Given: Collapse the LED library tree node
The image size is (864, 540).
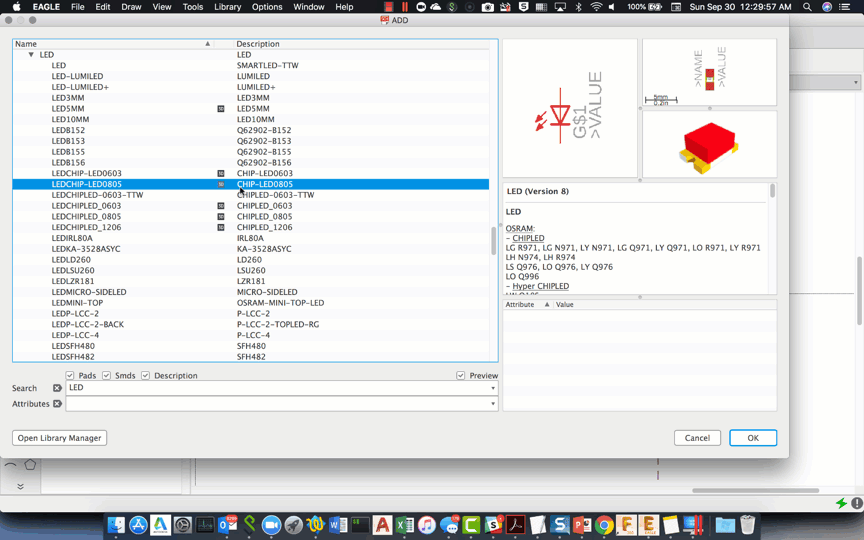Looking at the screenshot, I should (x=31, y=55).
